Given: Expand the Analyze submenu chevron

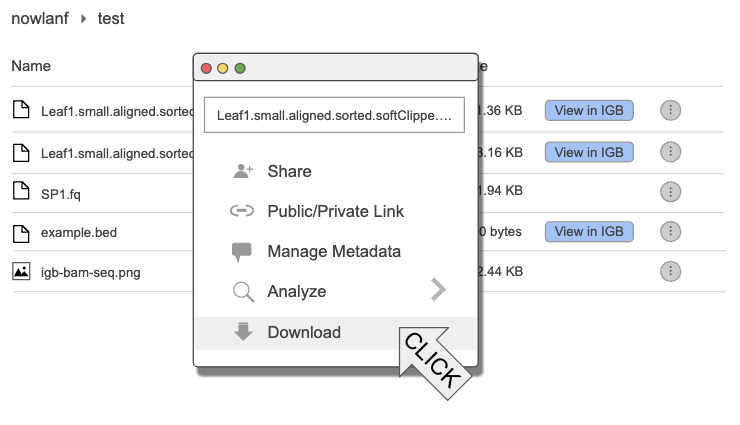Looking at the screenshot, I should click(x=437, y=291).
